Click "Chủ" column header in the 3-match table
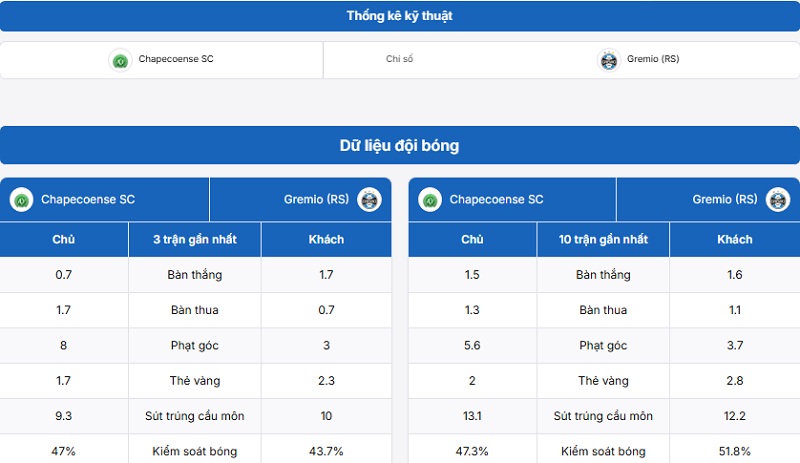This screenshot has width=800, height=463. 64,240
